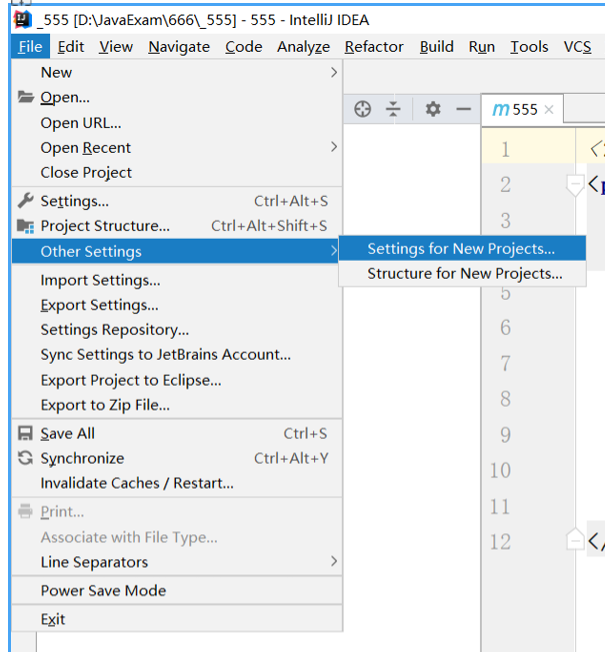Open Project Structure... entry

click(x=177, y=226)
